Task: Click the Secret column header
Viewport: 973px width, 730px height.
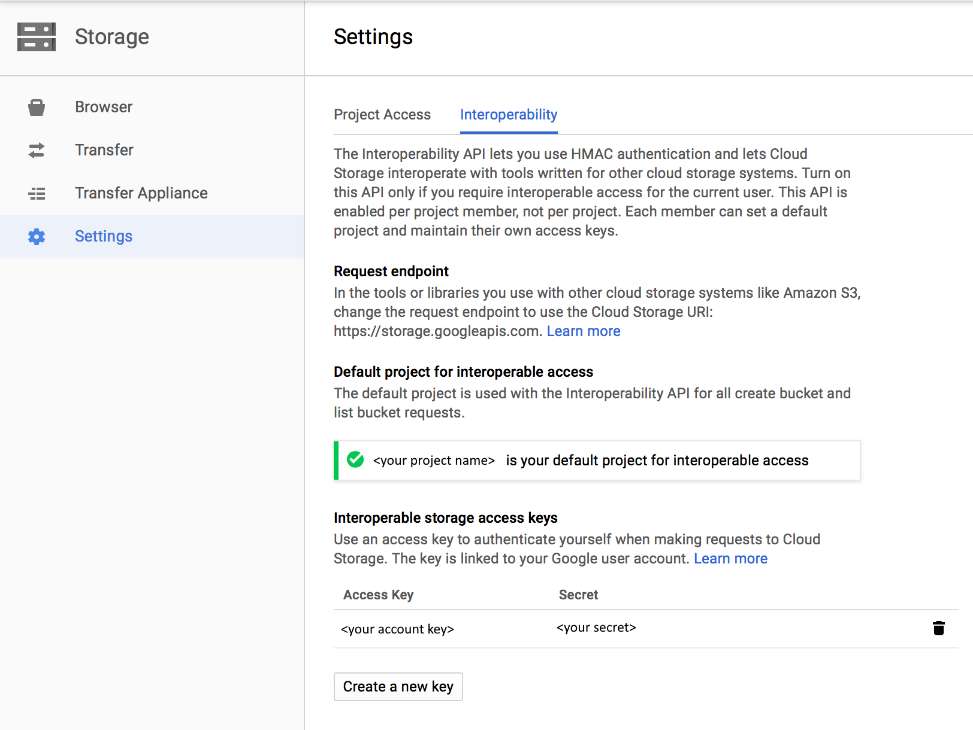Action: 578,595
